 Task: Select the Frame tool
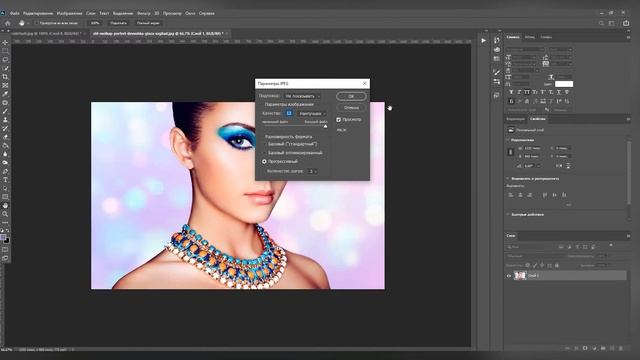pyautogui.click(x=5, y=85)
